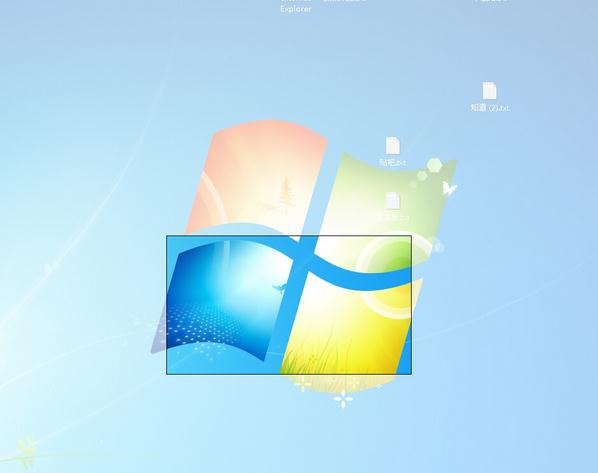Click the bird silhouette in the blue pane
The width and height of the screenshot is (598, 473).
278,288
